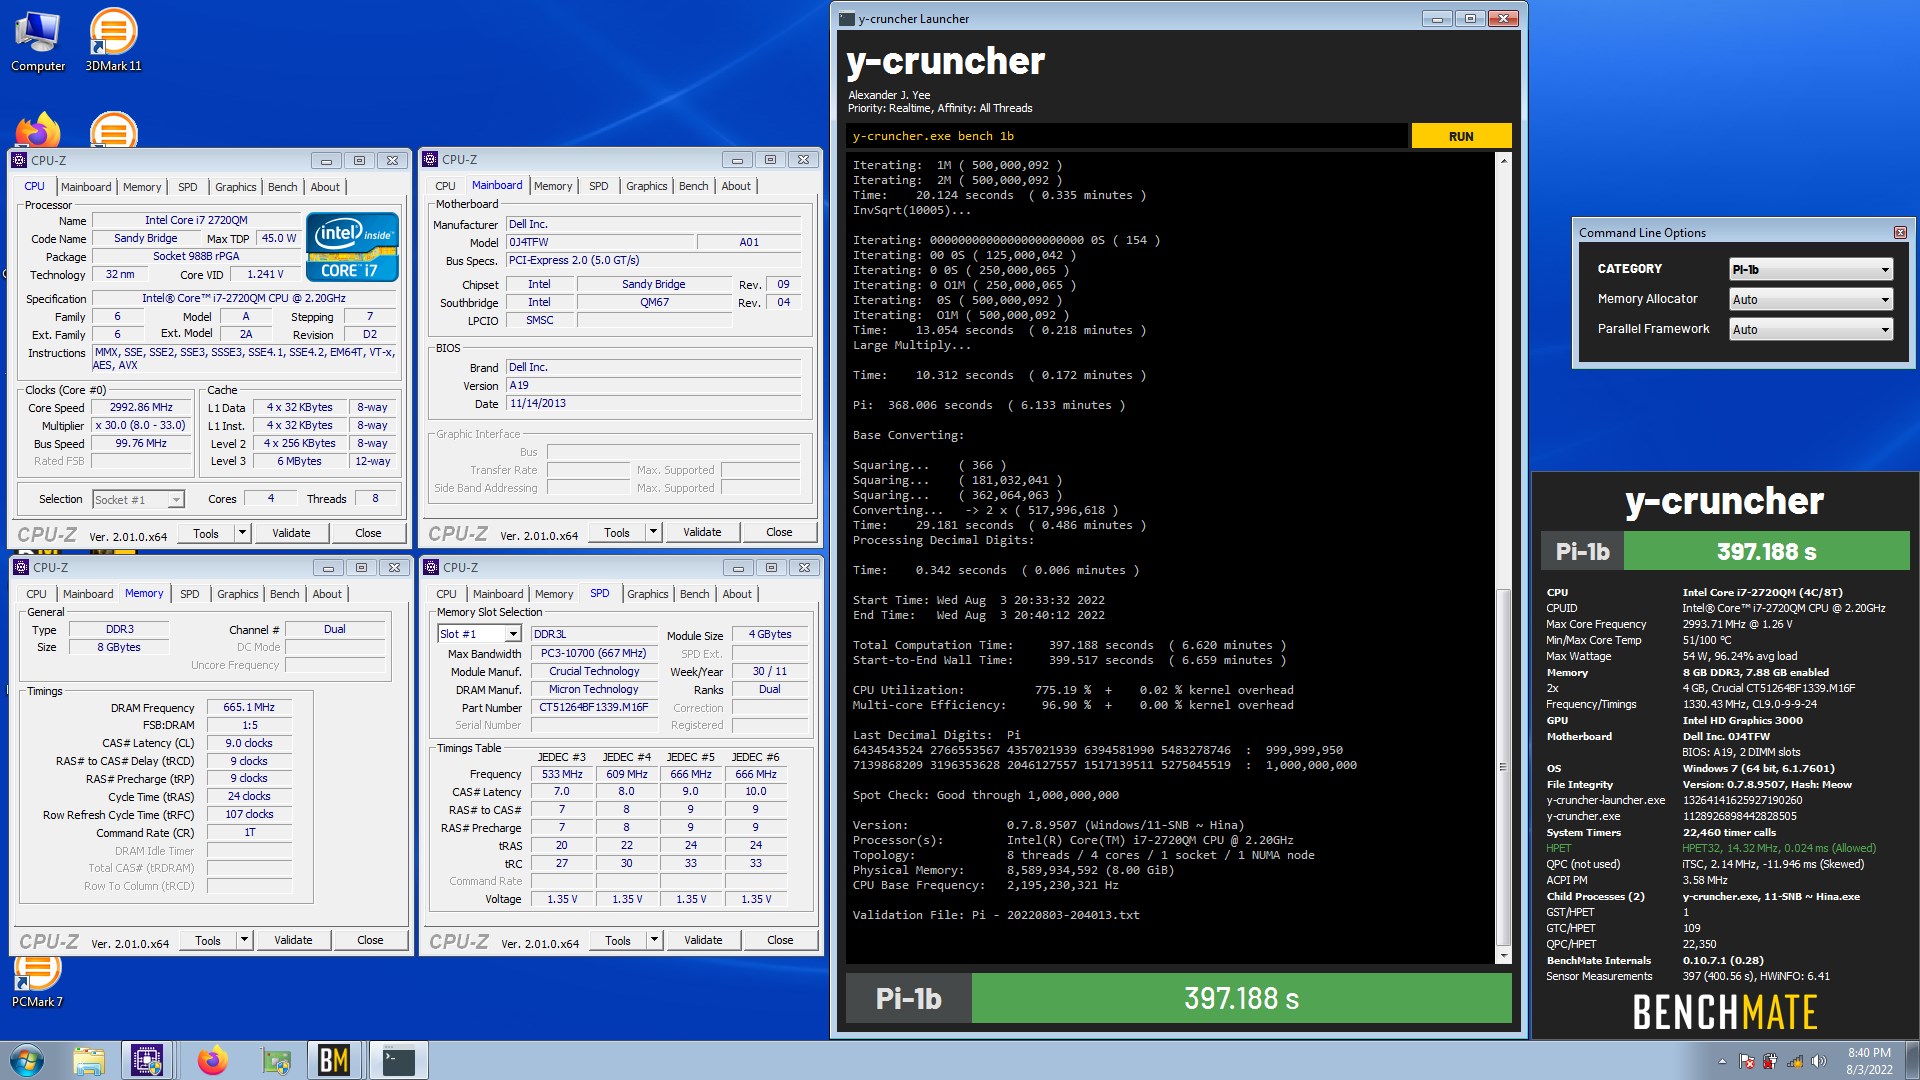Click the BIOS Date 11/14/2013 field
Viewport: 1920px width, 1080px height.
click(653, 403)
